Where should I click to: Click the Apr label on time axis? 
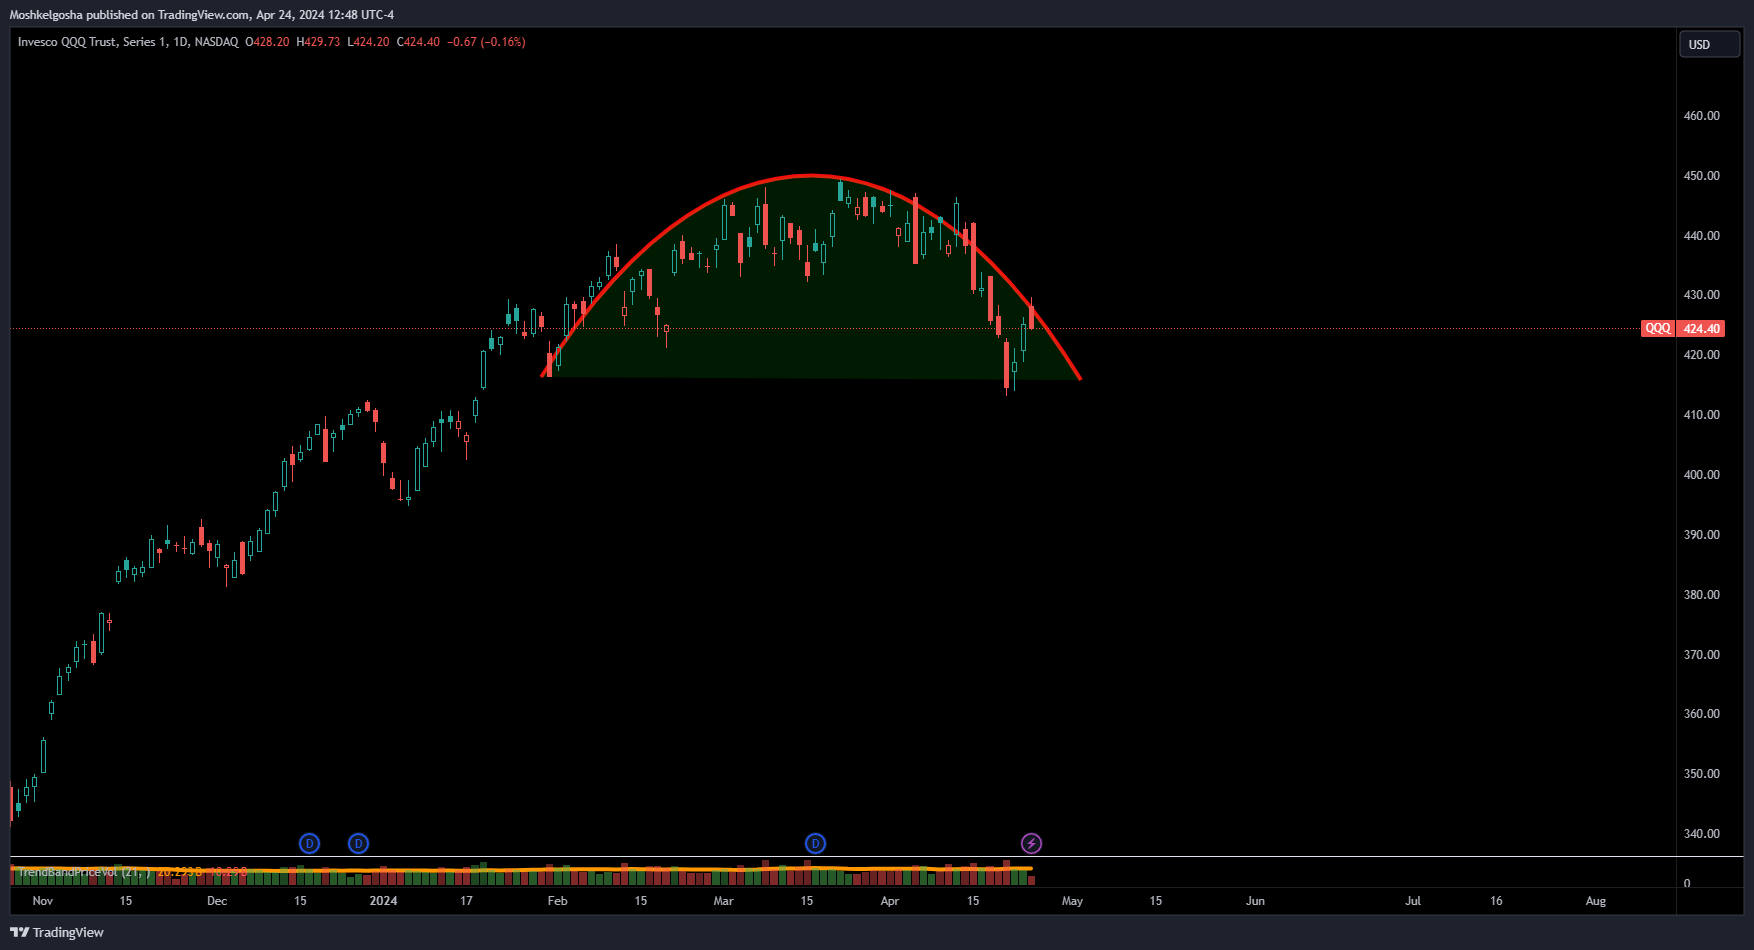[x=889, y=901]
